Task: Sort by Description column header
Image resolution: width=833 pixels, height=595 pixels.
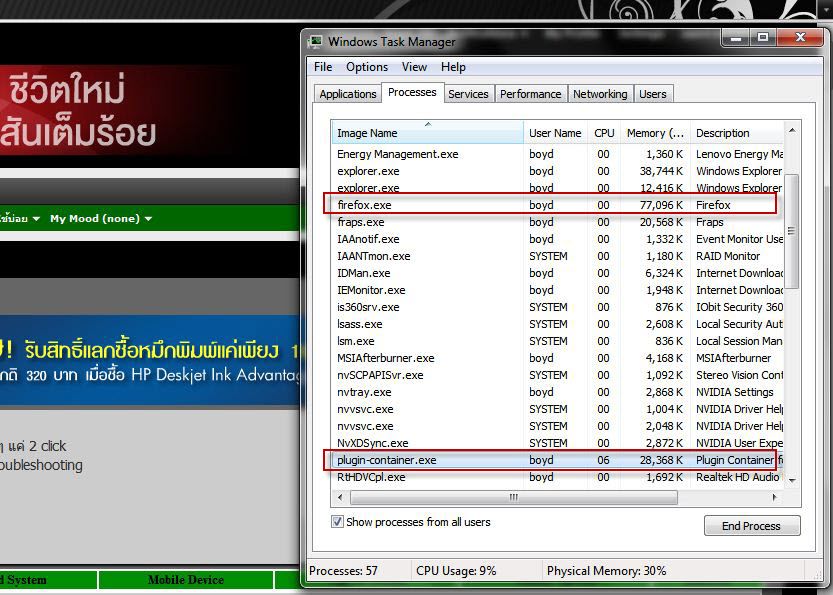Action: 737,133
